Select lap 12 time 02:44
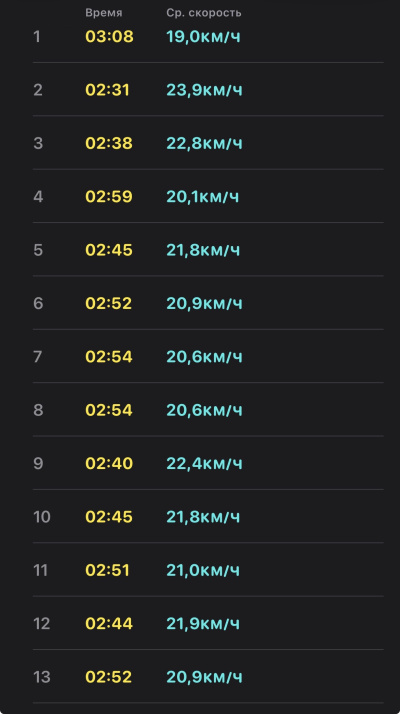This screenshot has height=714, width=400. (x=109, y=623)
